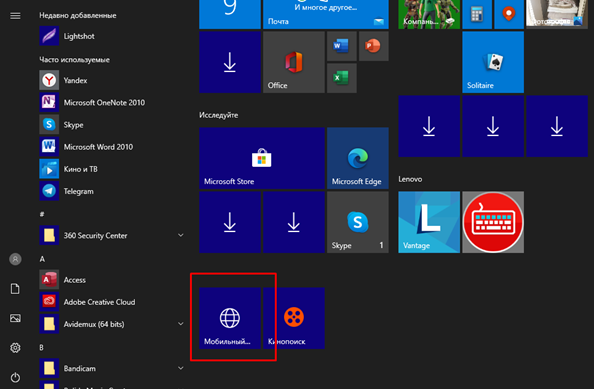This screenshot has height=389, width=594.
Task: Expand the Bandicam folder chevron
Action: click(181, 368)
